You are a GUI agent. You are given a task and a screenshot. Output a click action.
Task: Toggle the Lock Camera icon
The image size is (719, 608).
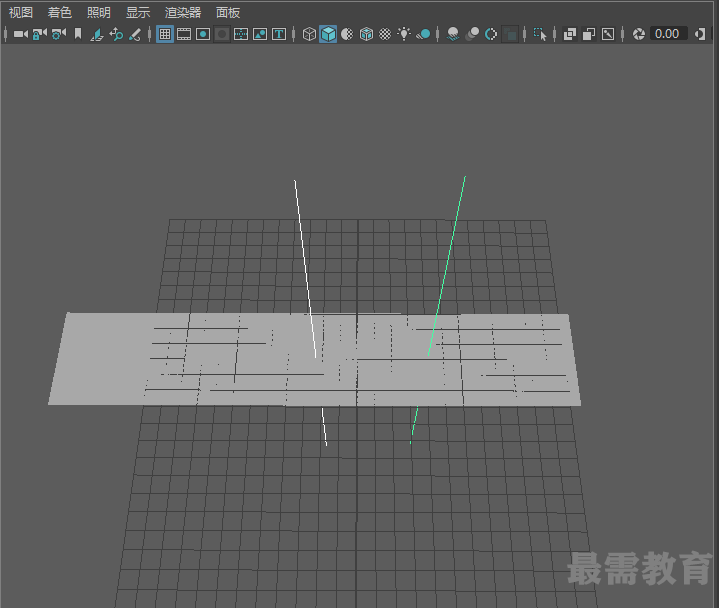click(x=40, y=34)
